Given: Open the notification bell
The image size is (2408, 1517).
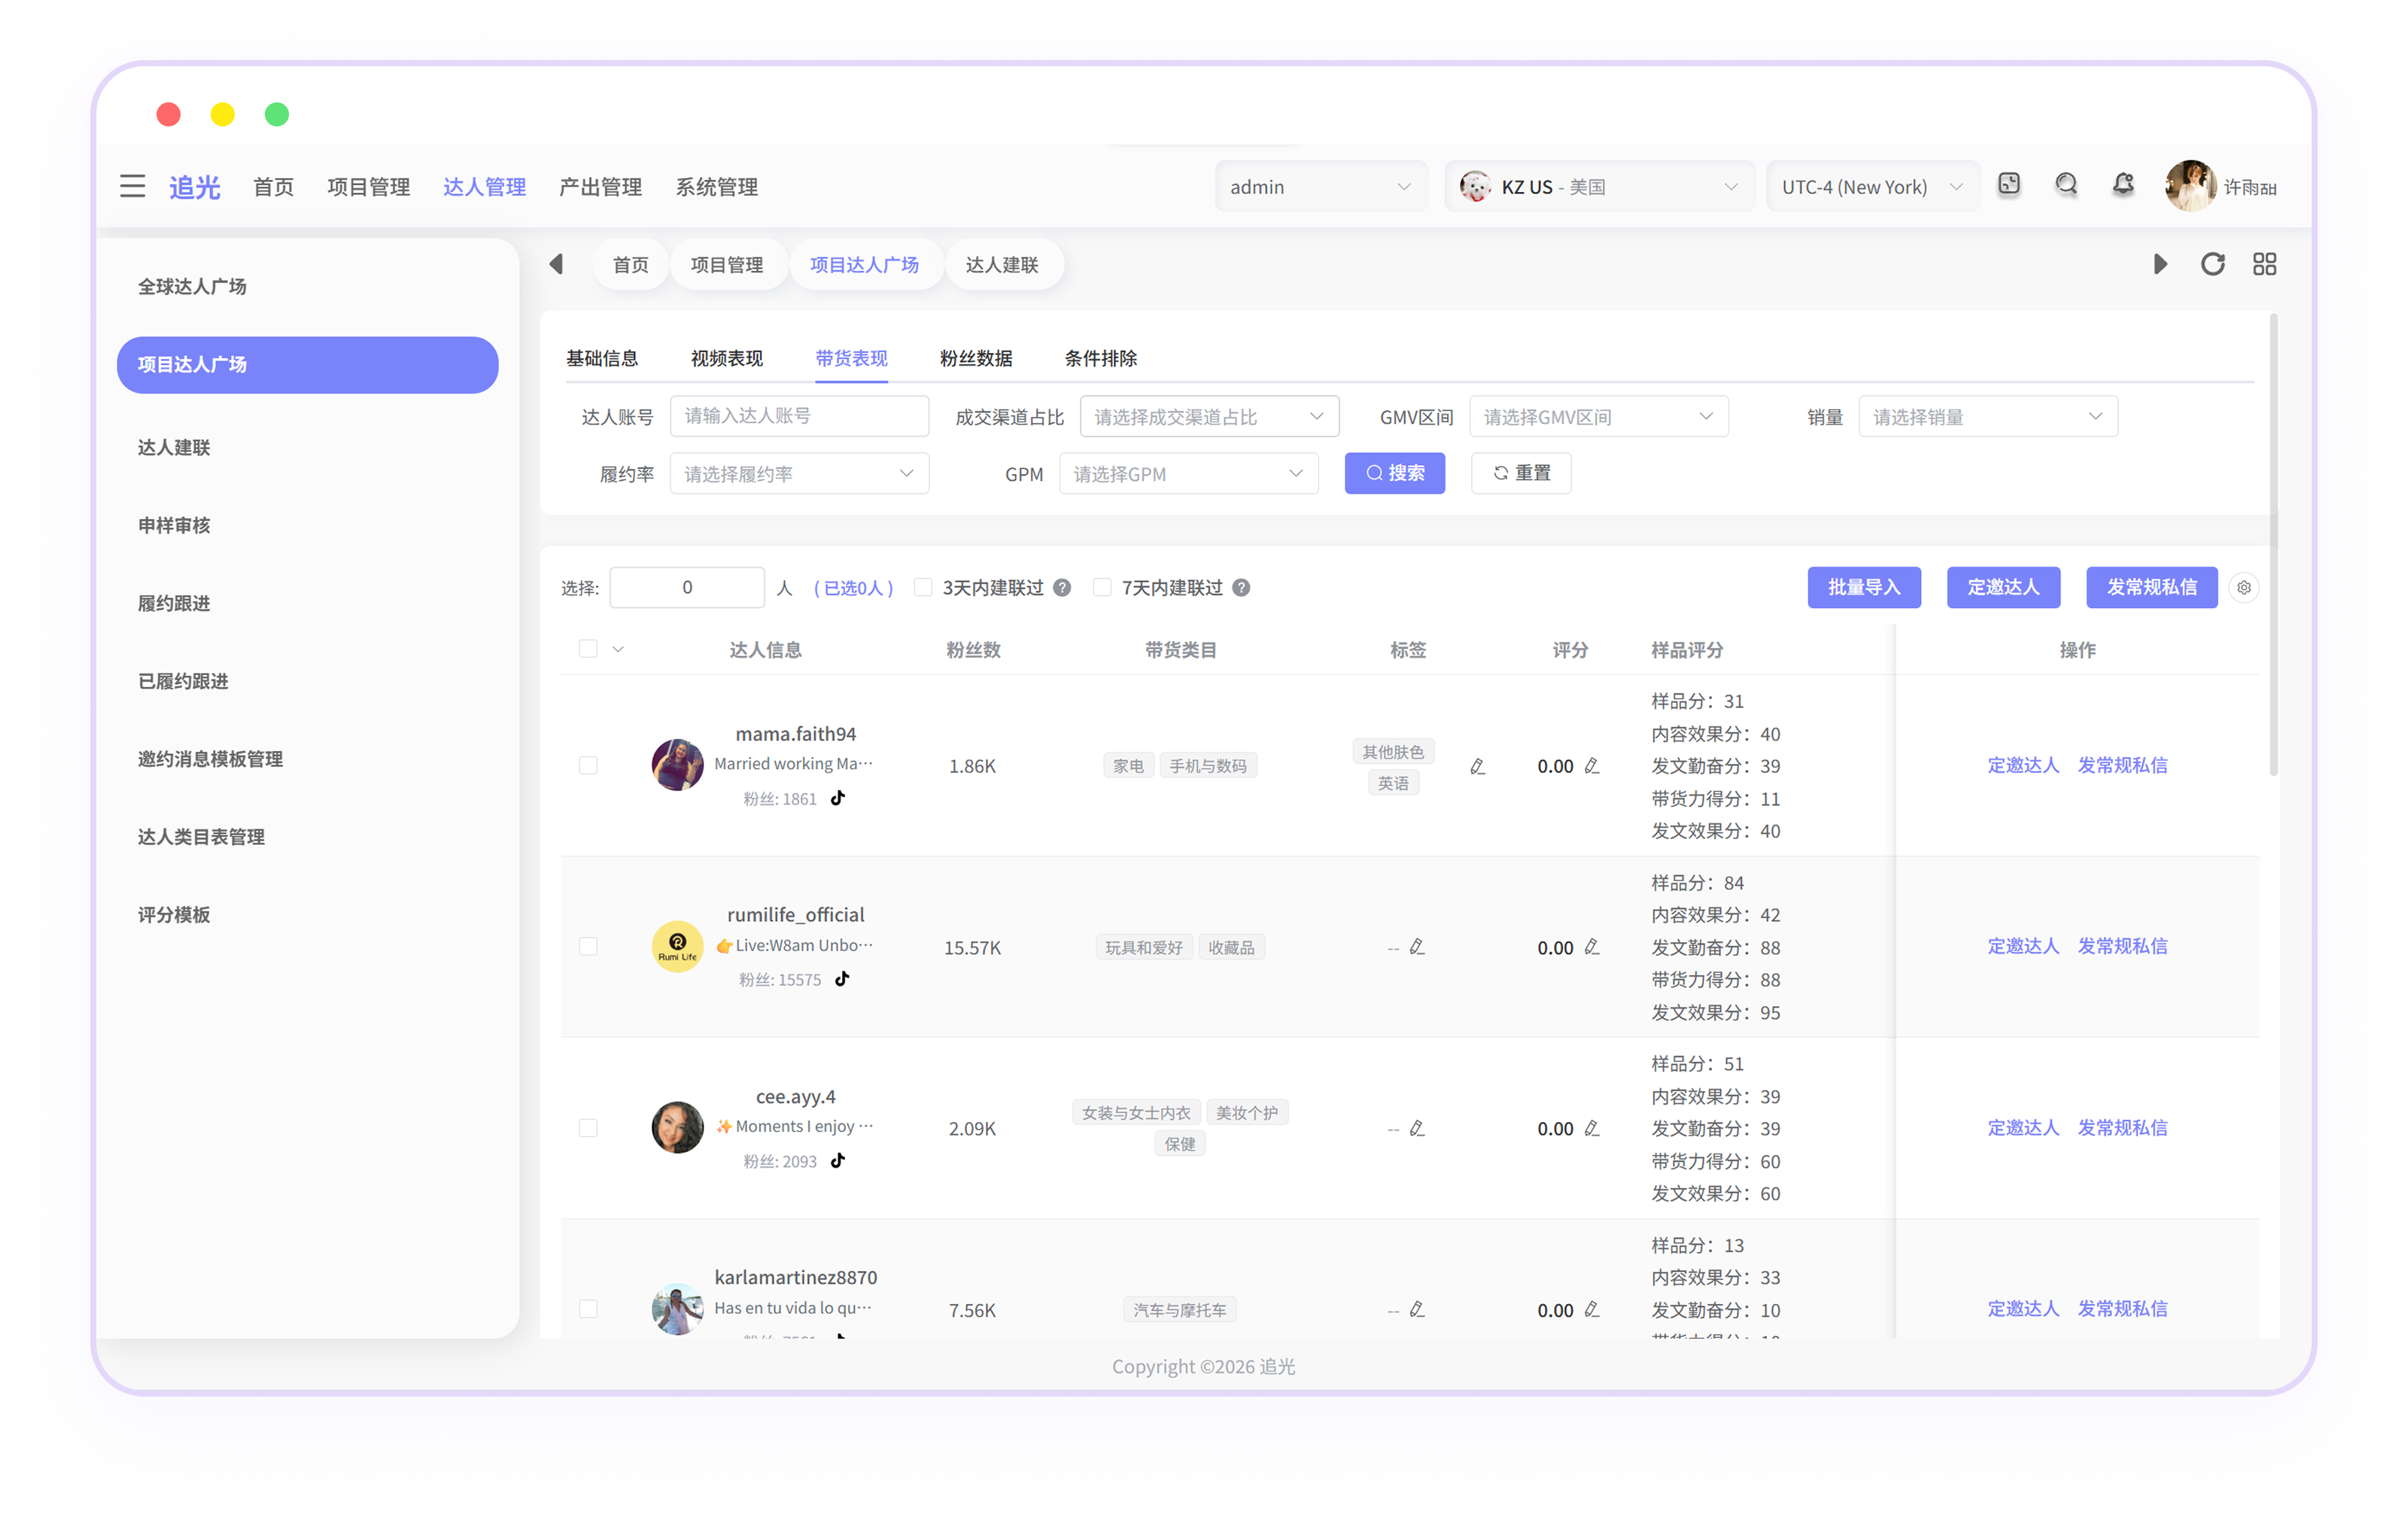Looking at the screenshot, I should tap(2123, 185).
